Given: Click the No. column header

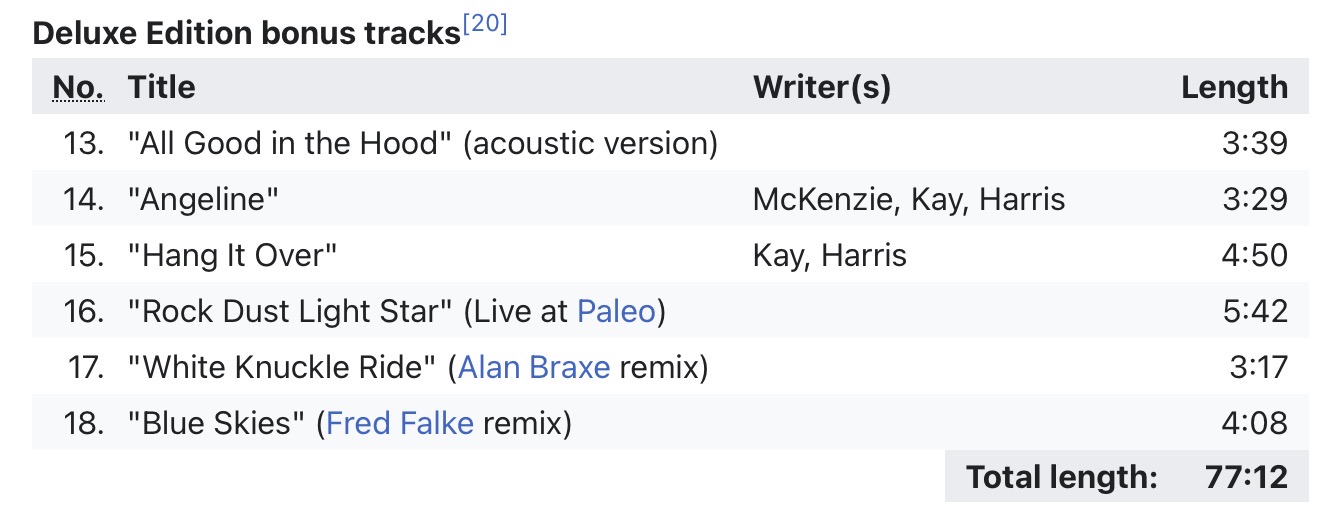Looking at the screenshot, I should tap(79, 87).
